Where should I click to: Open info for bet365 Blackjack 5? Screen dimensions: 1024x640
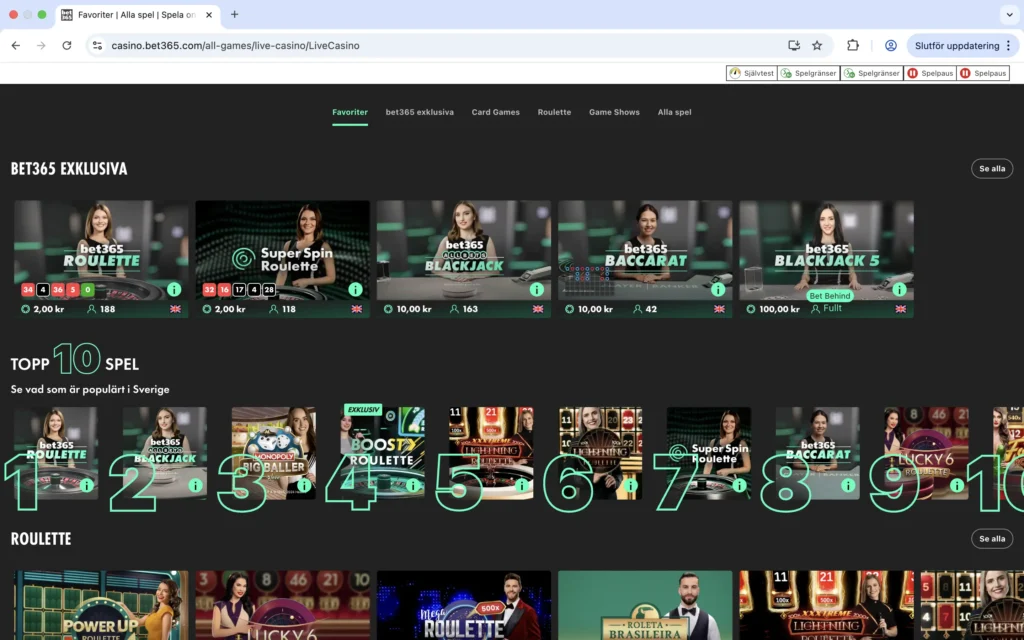(x=899, y=289)
